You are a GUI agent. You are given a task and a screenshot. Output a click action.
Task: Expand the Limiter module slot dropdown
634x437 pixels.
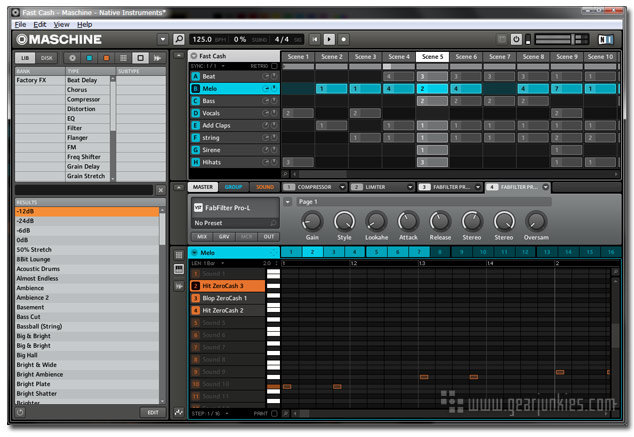[x=410, y=187]
